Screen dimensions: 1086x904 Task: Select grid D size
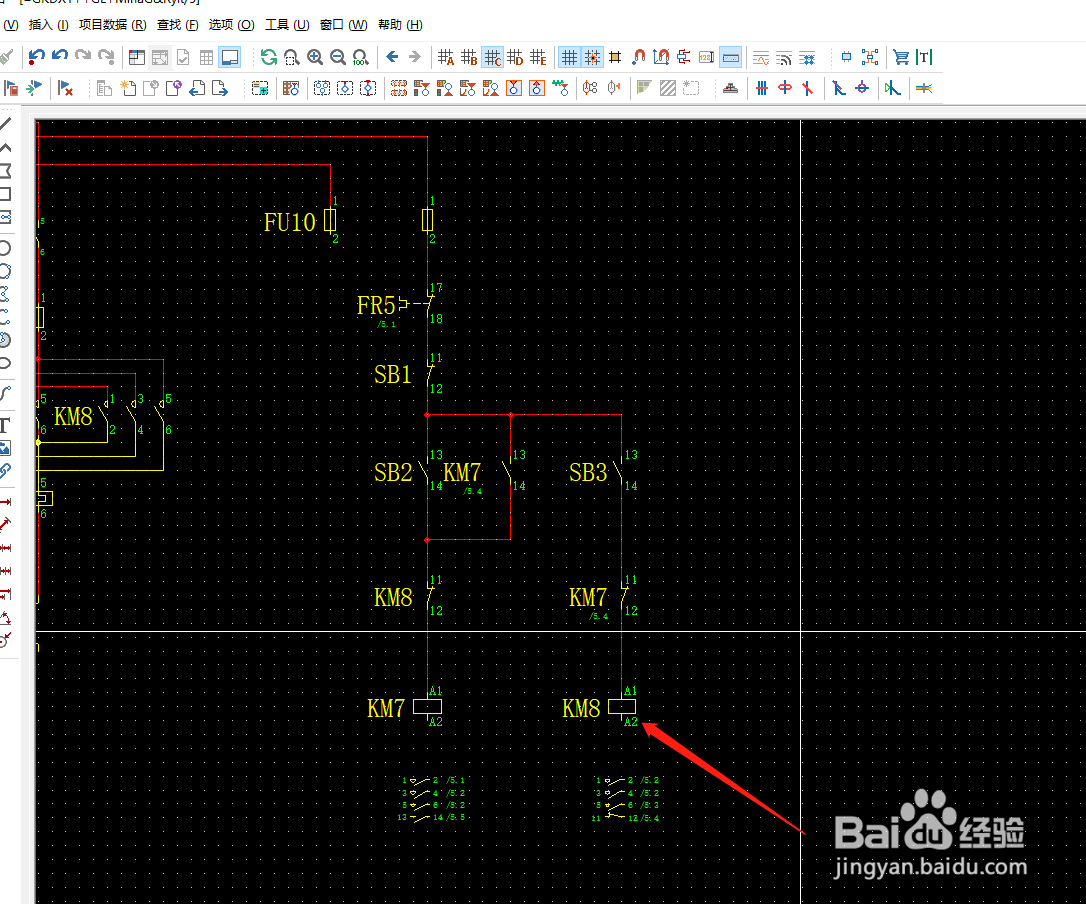pyautogui.click(x=515, y=57)
